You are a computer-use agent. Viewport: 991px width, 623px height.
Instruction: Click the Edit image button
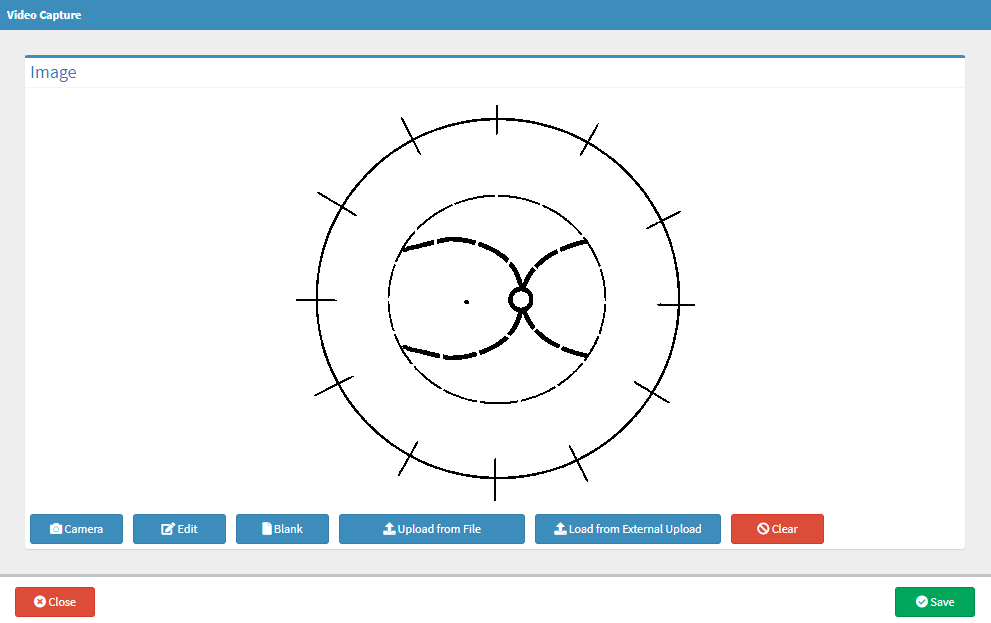coord(179,529)
